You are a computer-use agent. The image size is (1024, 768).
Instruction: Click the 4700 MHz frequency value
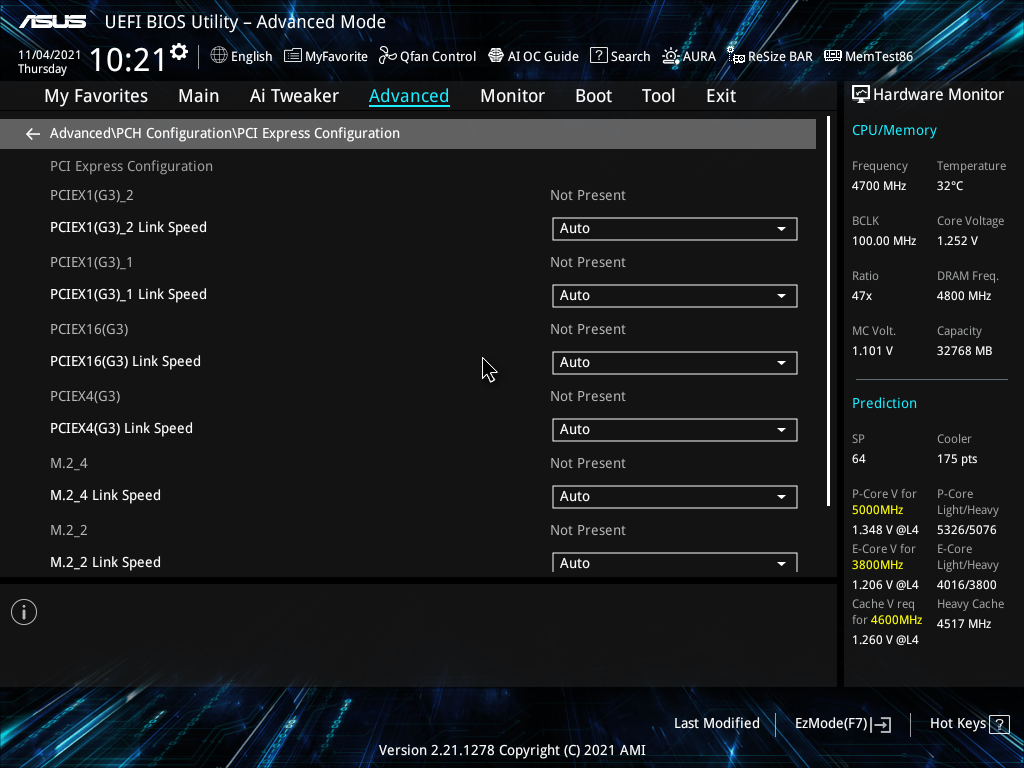tap(879, 186)
